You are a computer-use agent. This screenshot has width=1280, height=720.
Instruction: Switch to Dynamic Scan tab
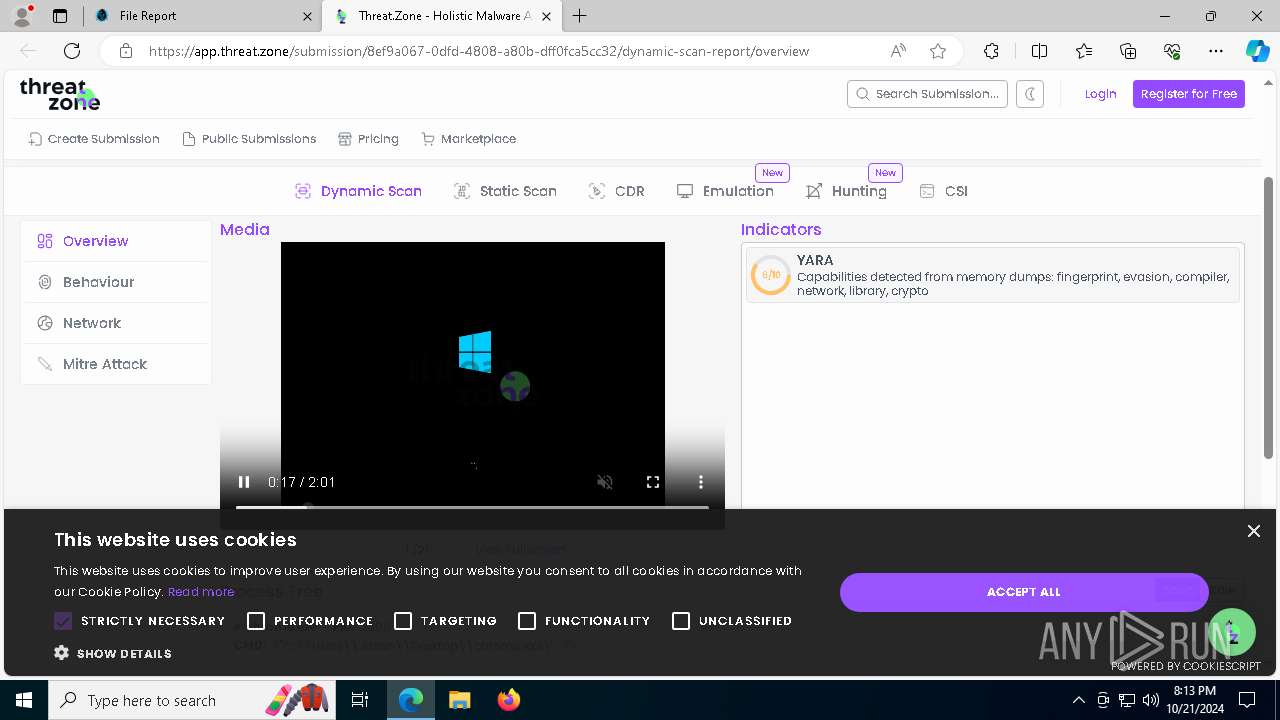pyautogui.click(x=358, y=191)
